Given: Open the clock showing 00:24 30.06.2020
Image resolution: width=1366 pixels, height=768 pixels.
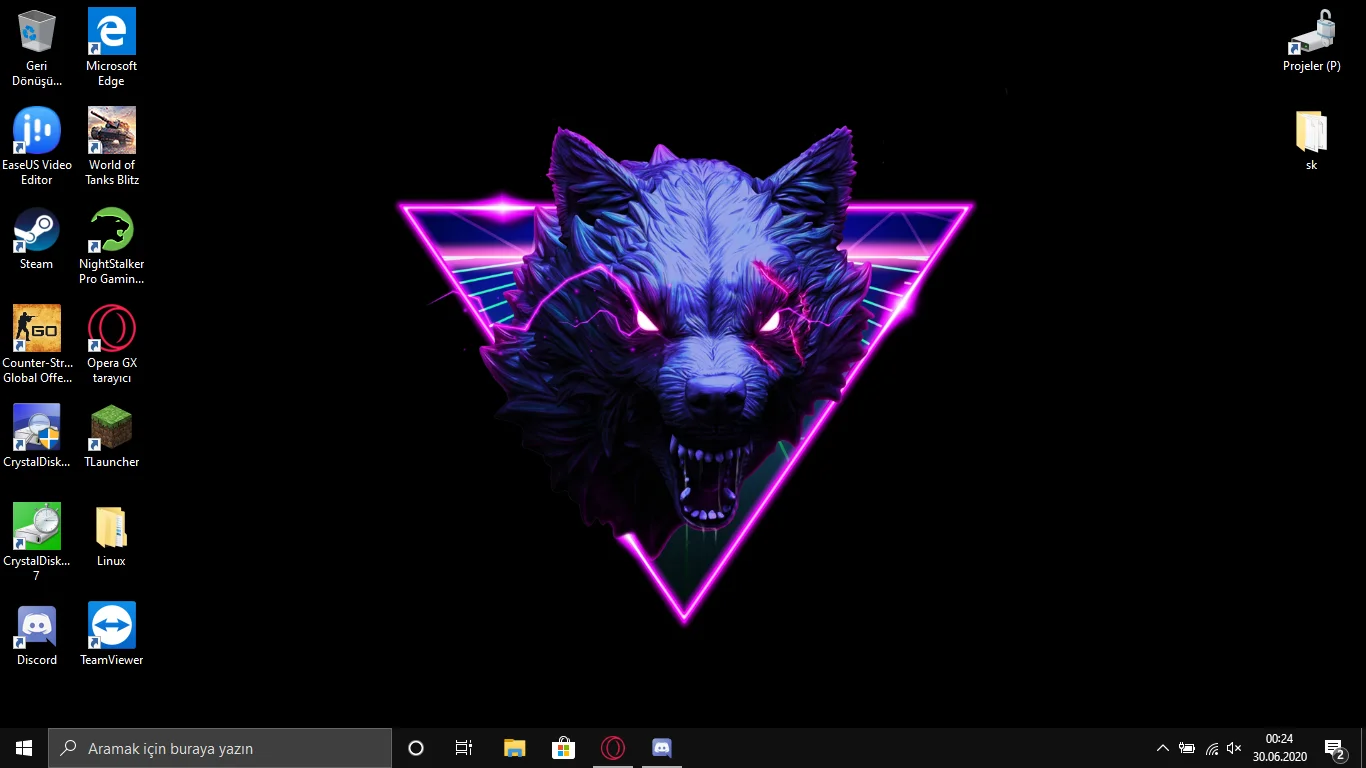Looking at the screenshot, I should click(x=1280, y=748).
